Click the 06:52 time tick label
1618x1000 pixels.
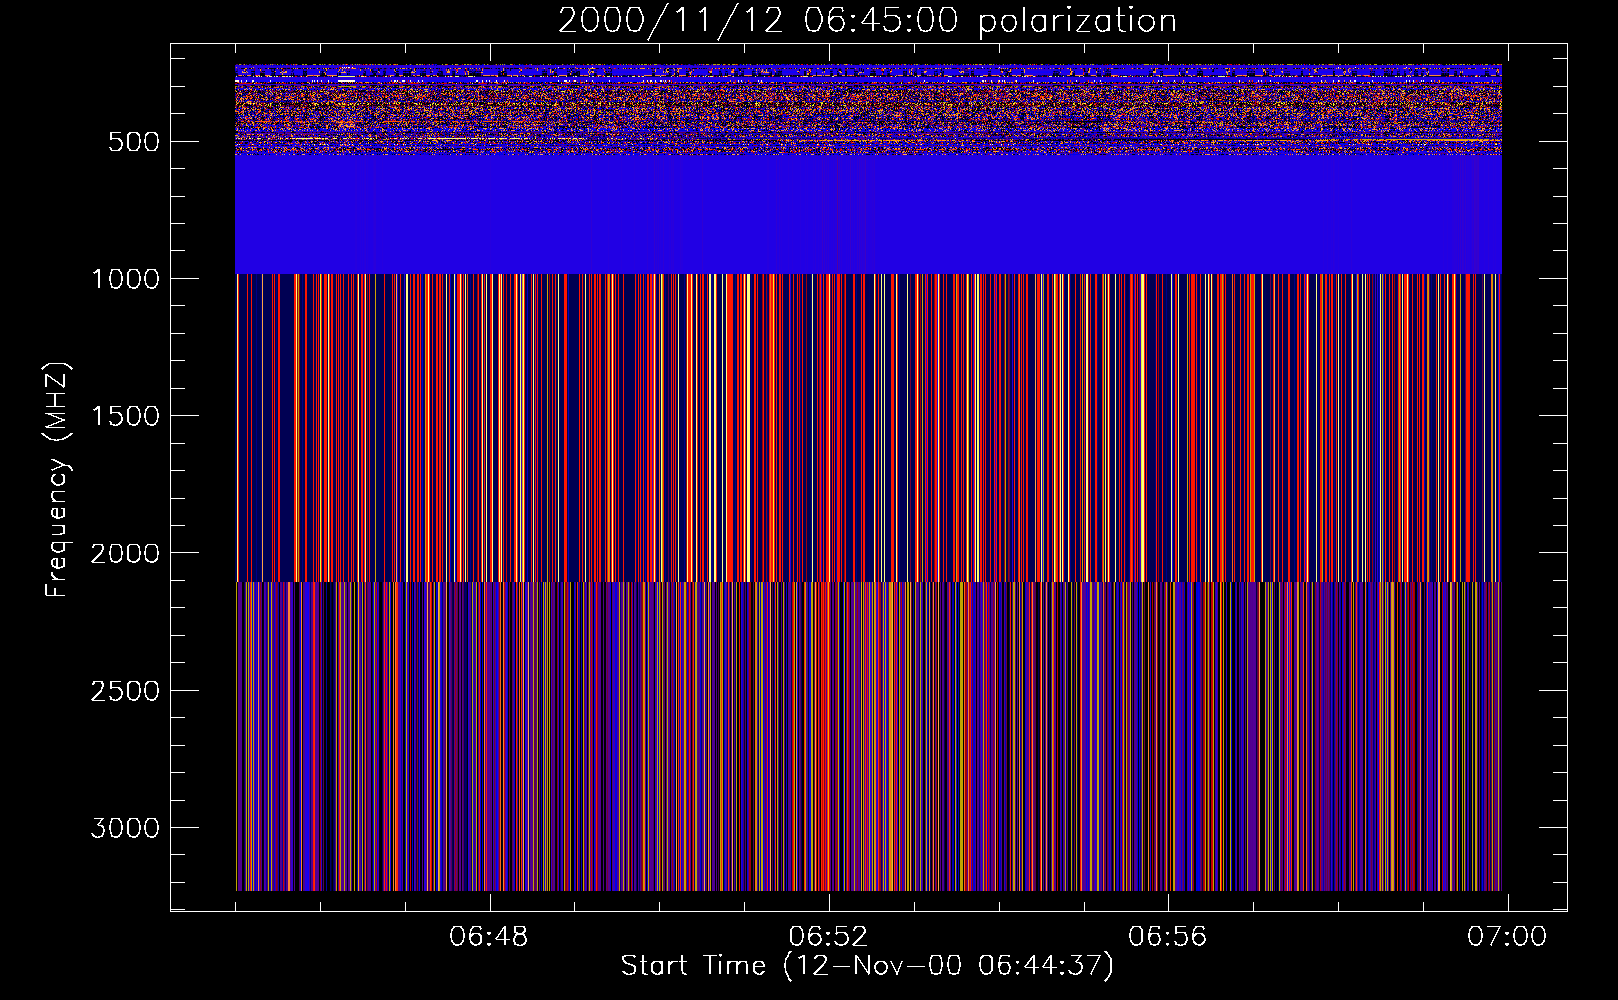click(828, 937)
